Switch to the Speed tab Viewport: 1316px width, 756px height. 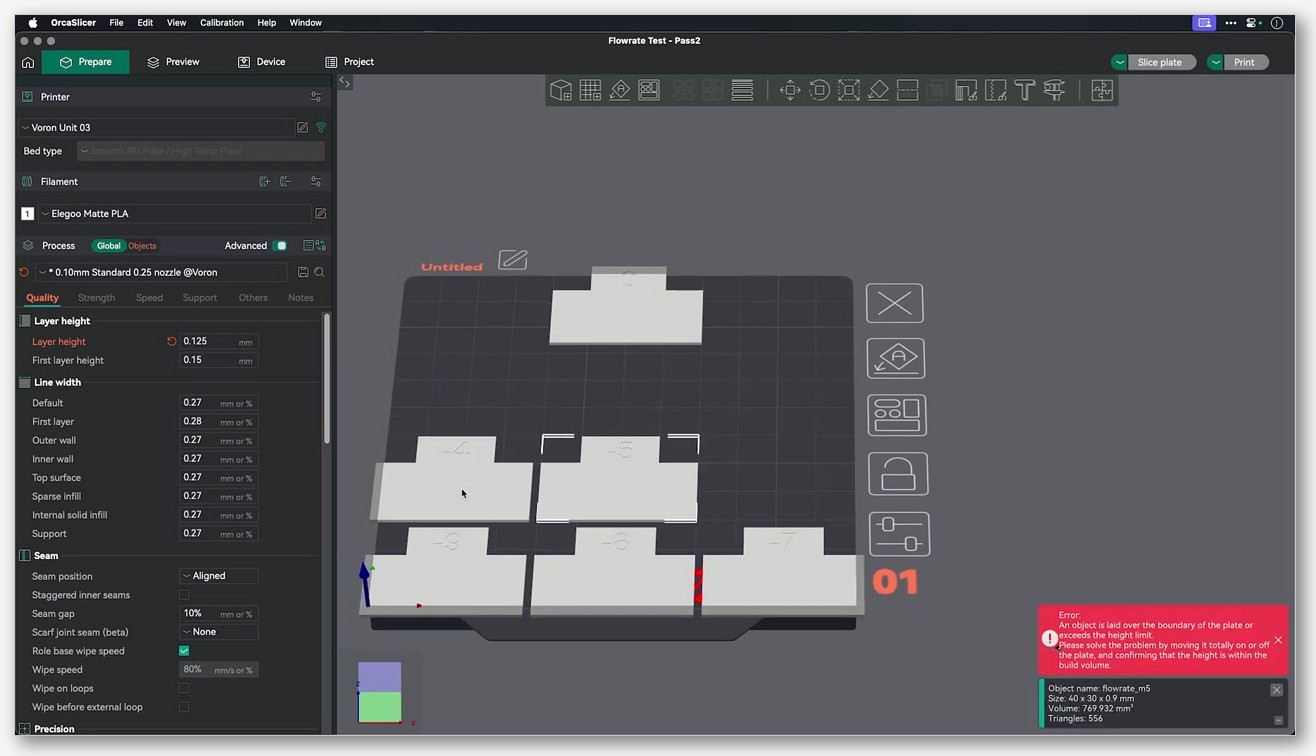tap(149, 298)
